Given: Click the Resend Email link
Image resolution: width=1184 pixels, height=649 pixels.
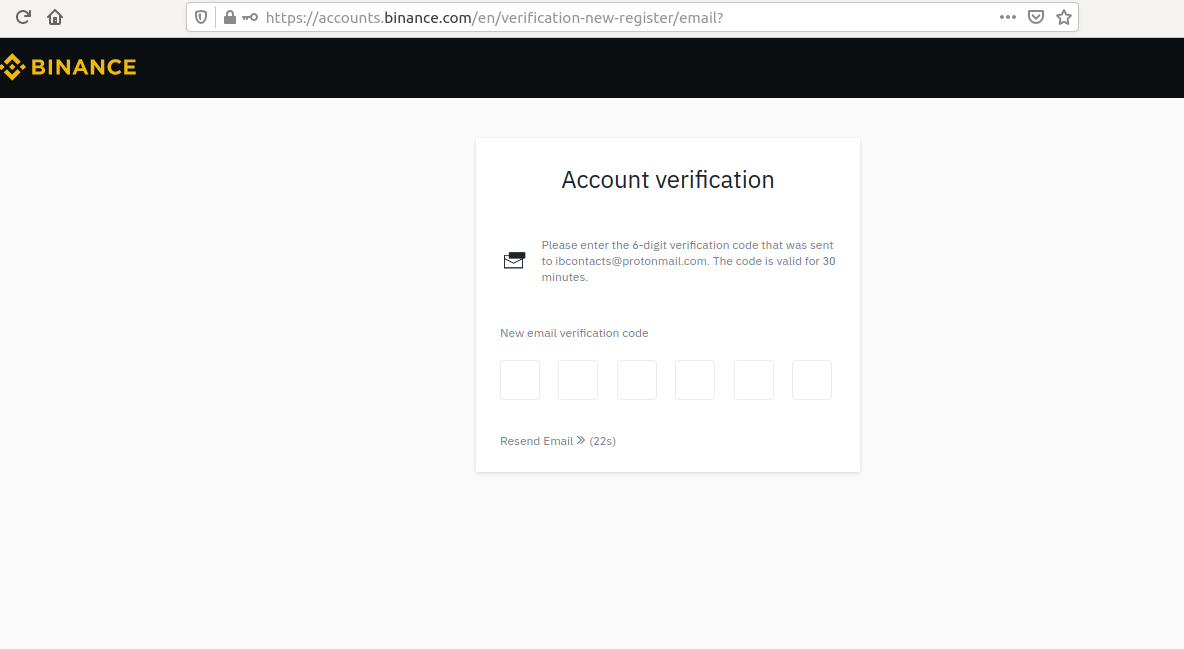Looking at the screenshot, I should coord(537,441).
